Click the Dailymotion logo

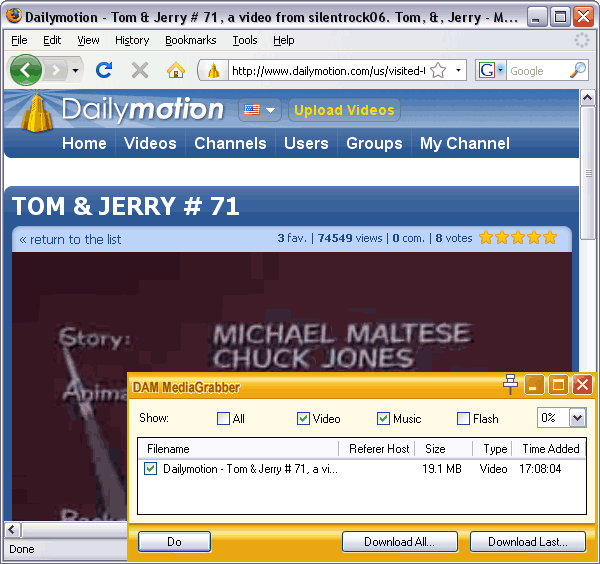point(122,111)
